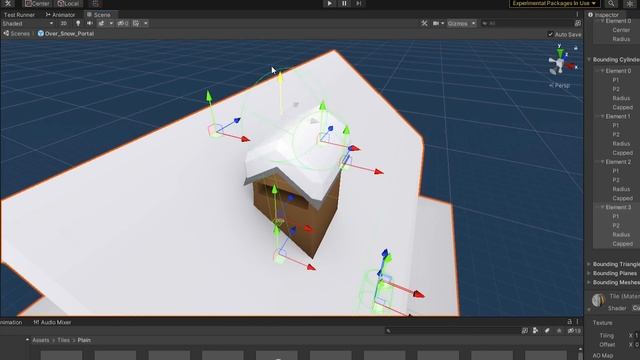
Task: Open the Shaded draw mode dropdown
Action: click(28, 24)
